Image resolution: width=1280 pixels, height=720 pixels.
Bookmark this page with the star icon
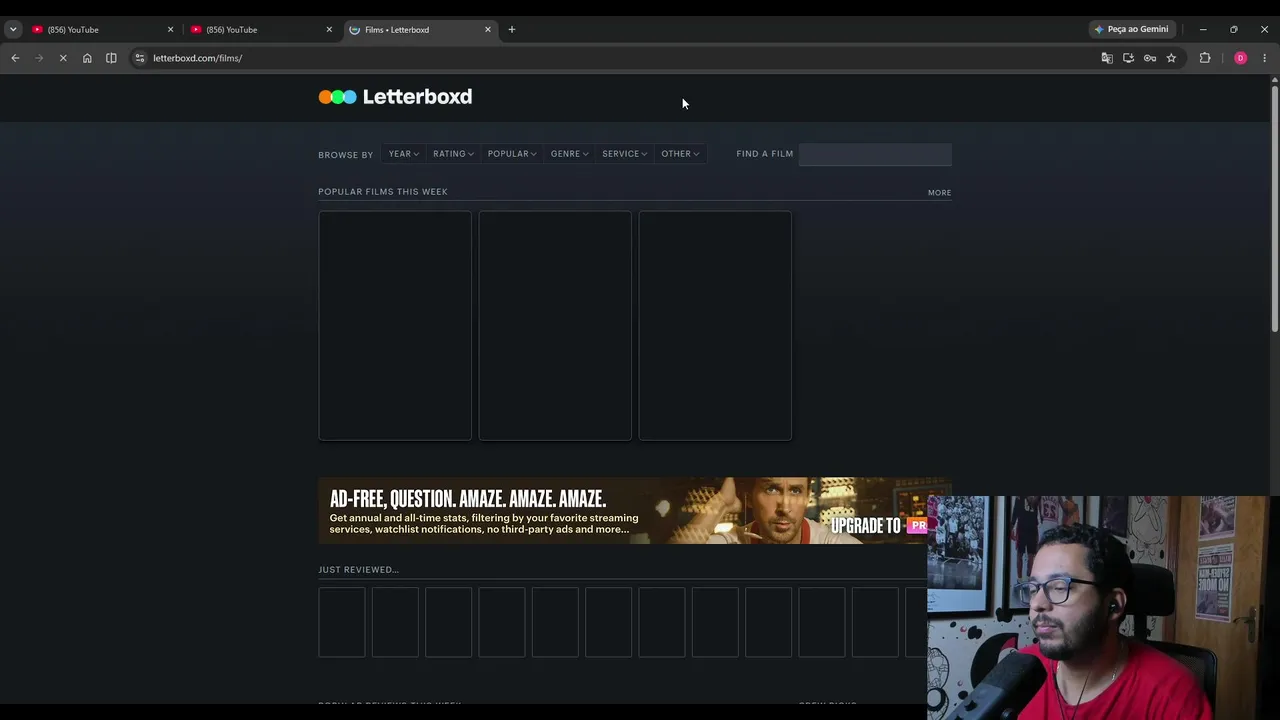tap(1171, 58)
